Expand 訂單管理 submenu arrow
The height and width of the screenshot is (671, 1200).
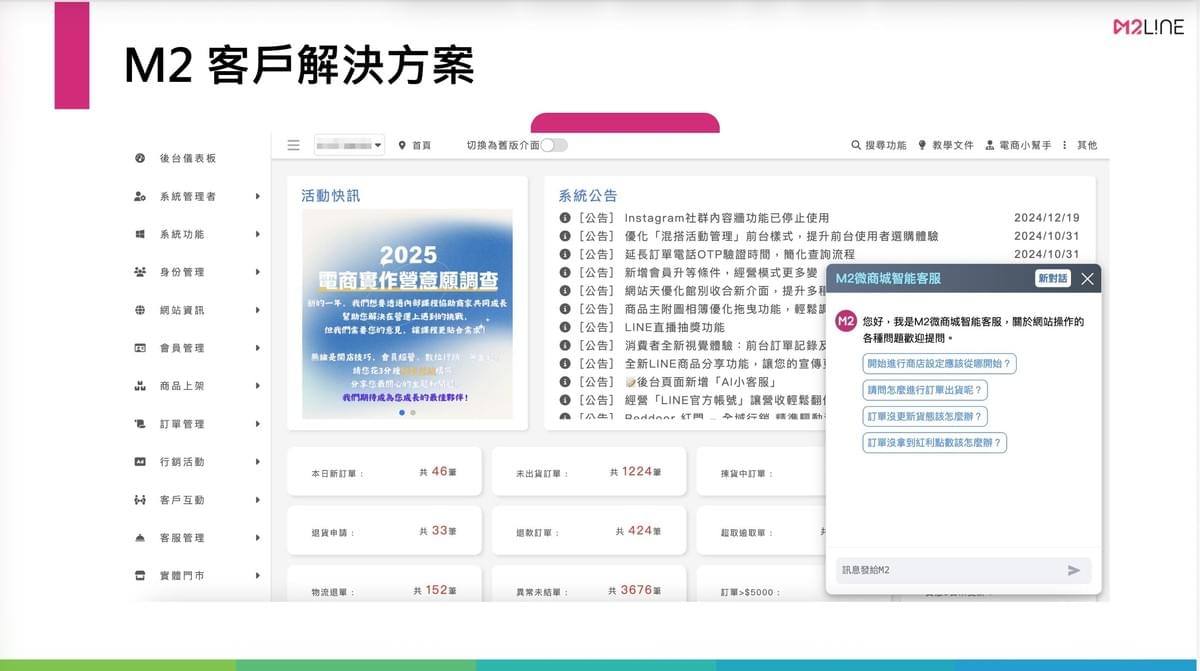coord(257,424)
